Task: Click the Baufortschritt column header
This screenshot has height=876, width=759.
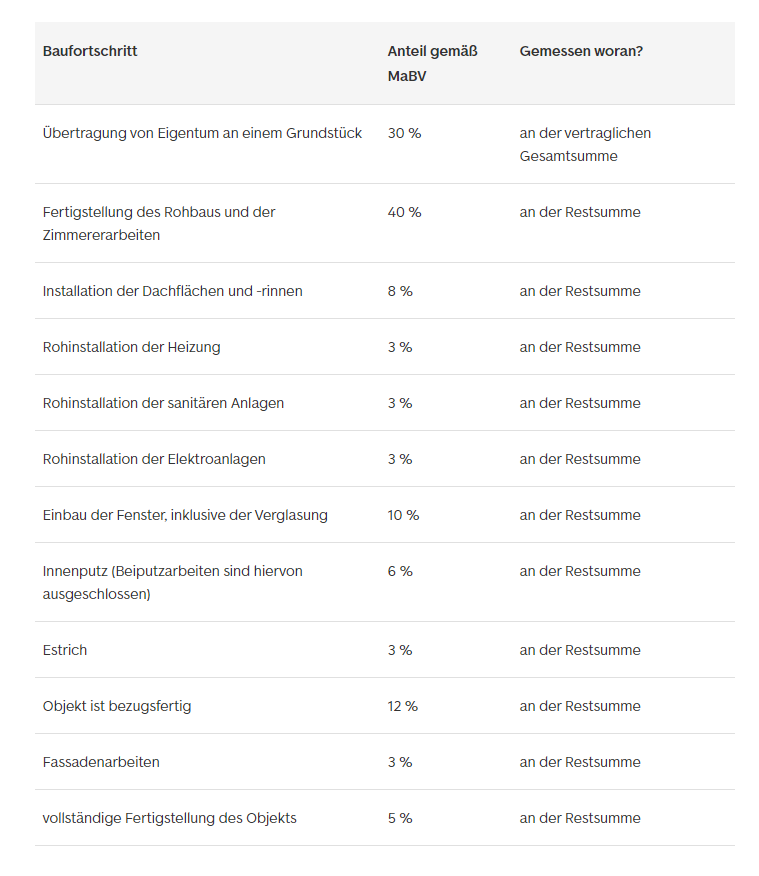Action: pyautogui.click(x=90, y=51)
